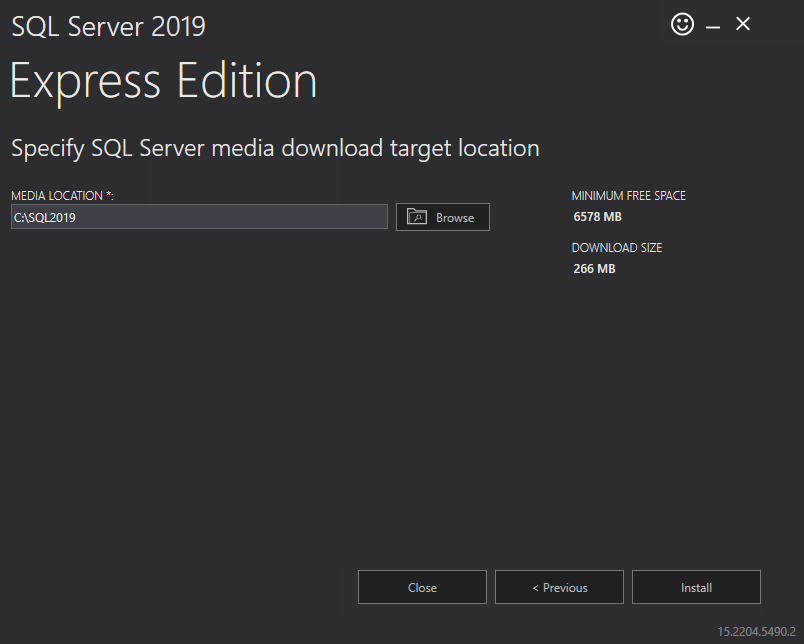Go back using the Previous button
Image resolution: width=804 pixels, height=644 pixels.
[559, 587]
